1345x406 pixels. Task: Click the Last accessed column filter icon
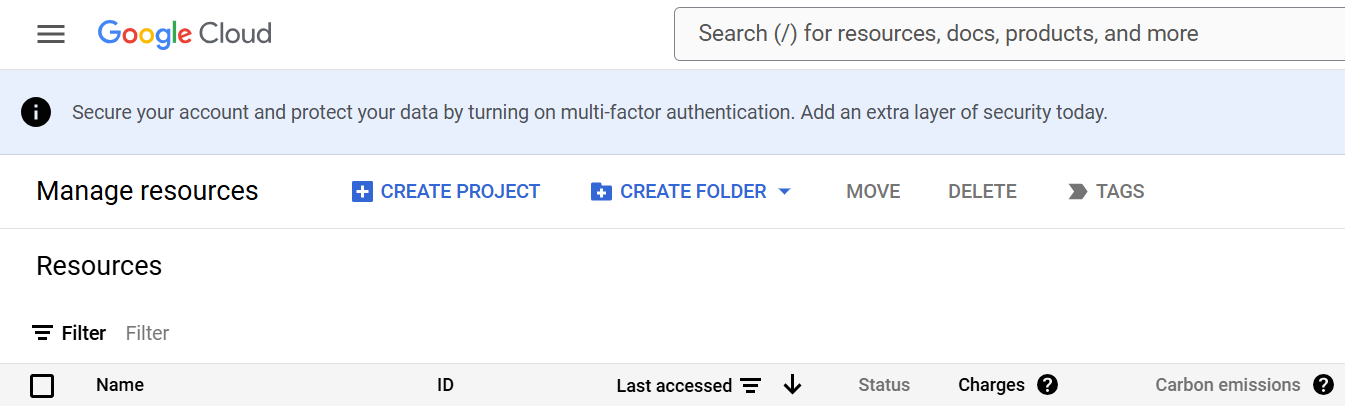751,385
